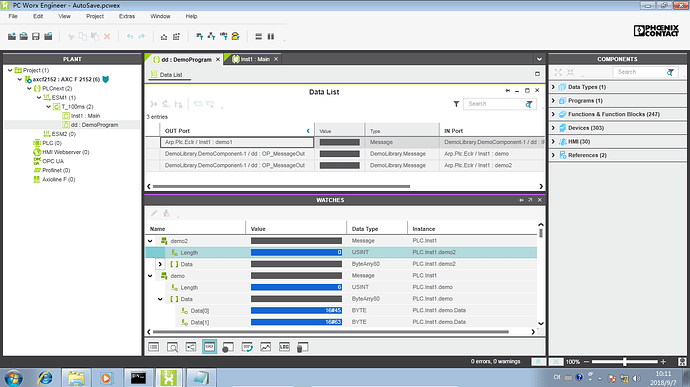The width and height of the screenshot is (690, 387).
Task: Open the Extras menu
Action: click(x=127, y=16)
